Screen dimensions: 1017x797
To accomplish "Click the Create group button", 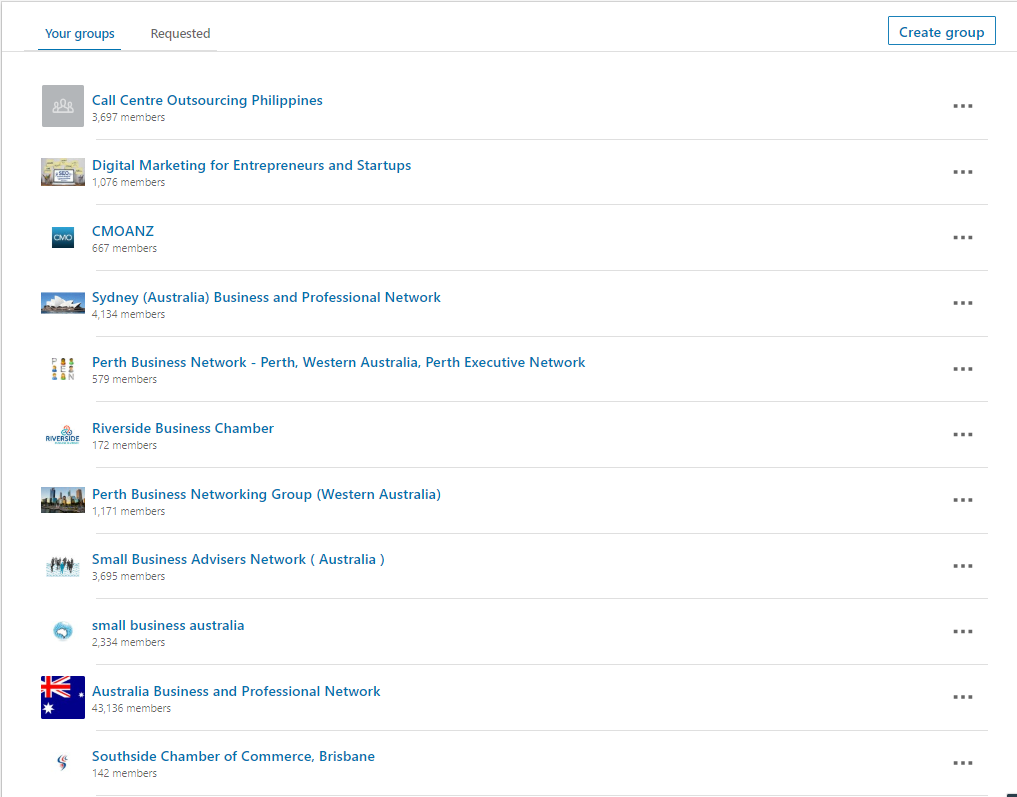I will [941, 32].
